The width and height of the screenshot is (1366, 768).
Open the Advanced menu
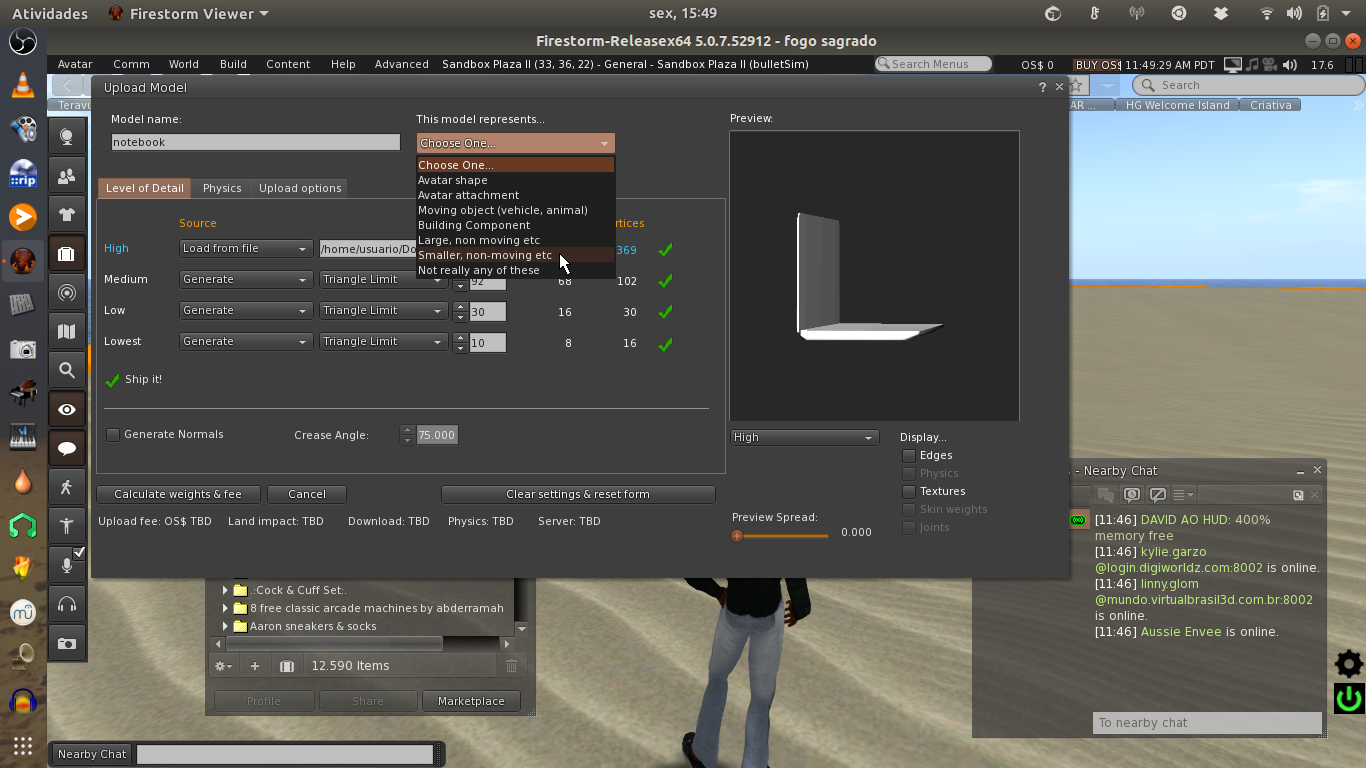tap(401, 63)
